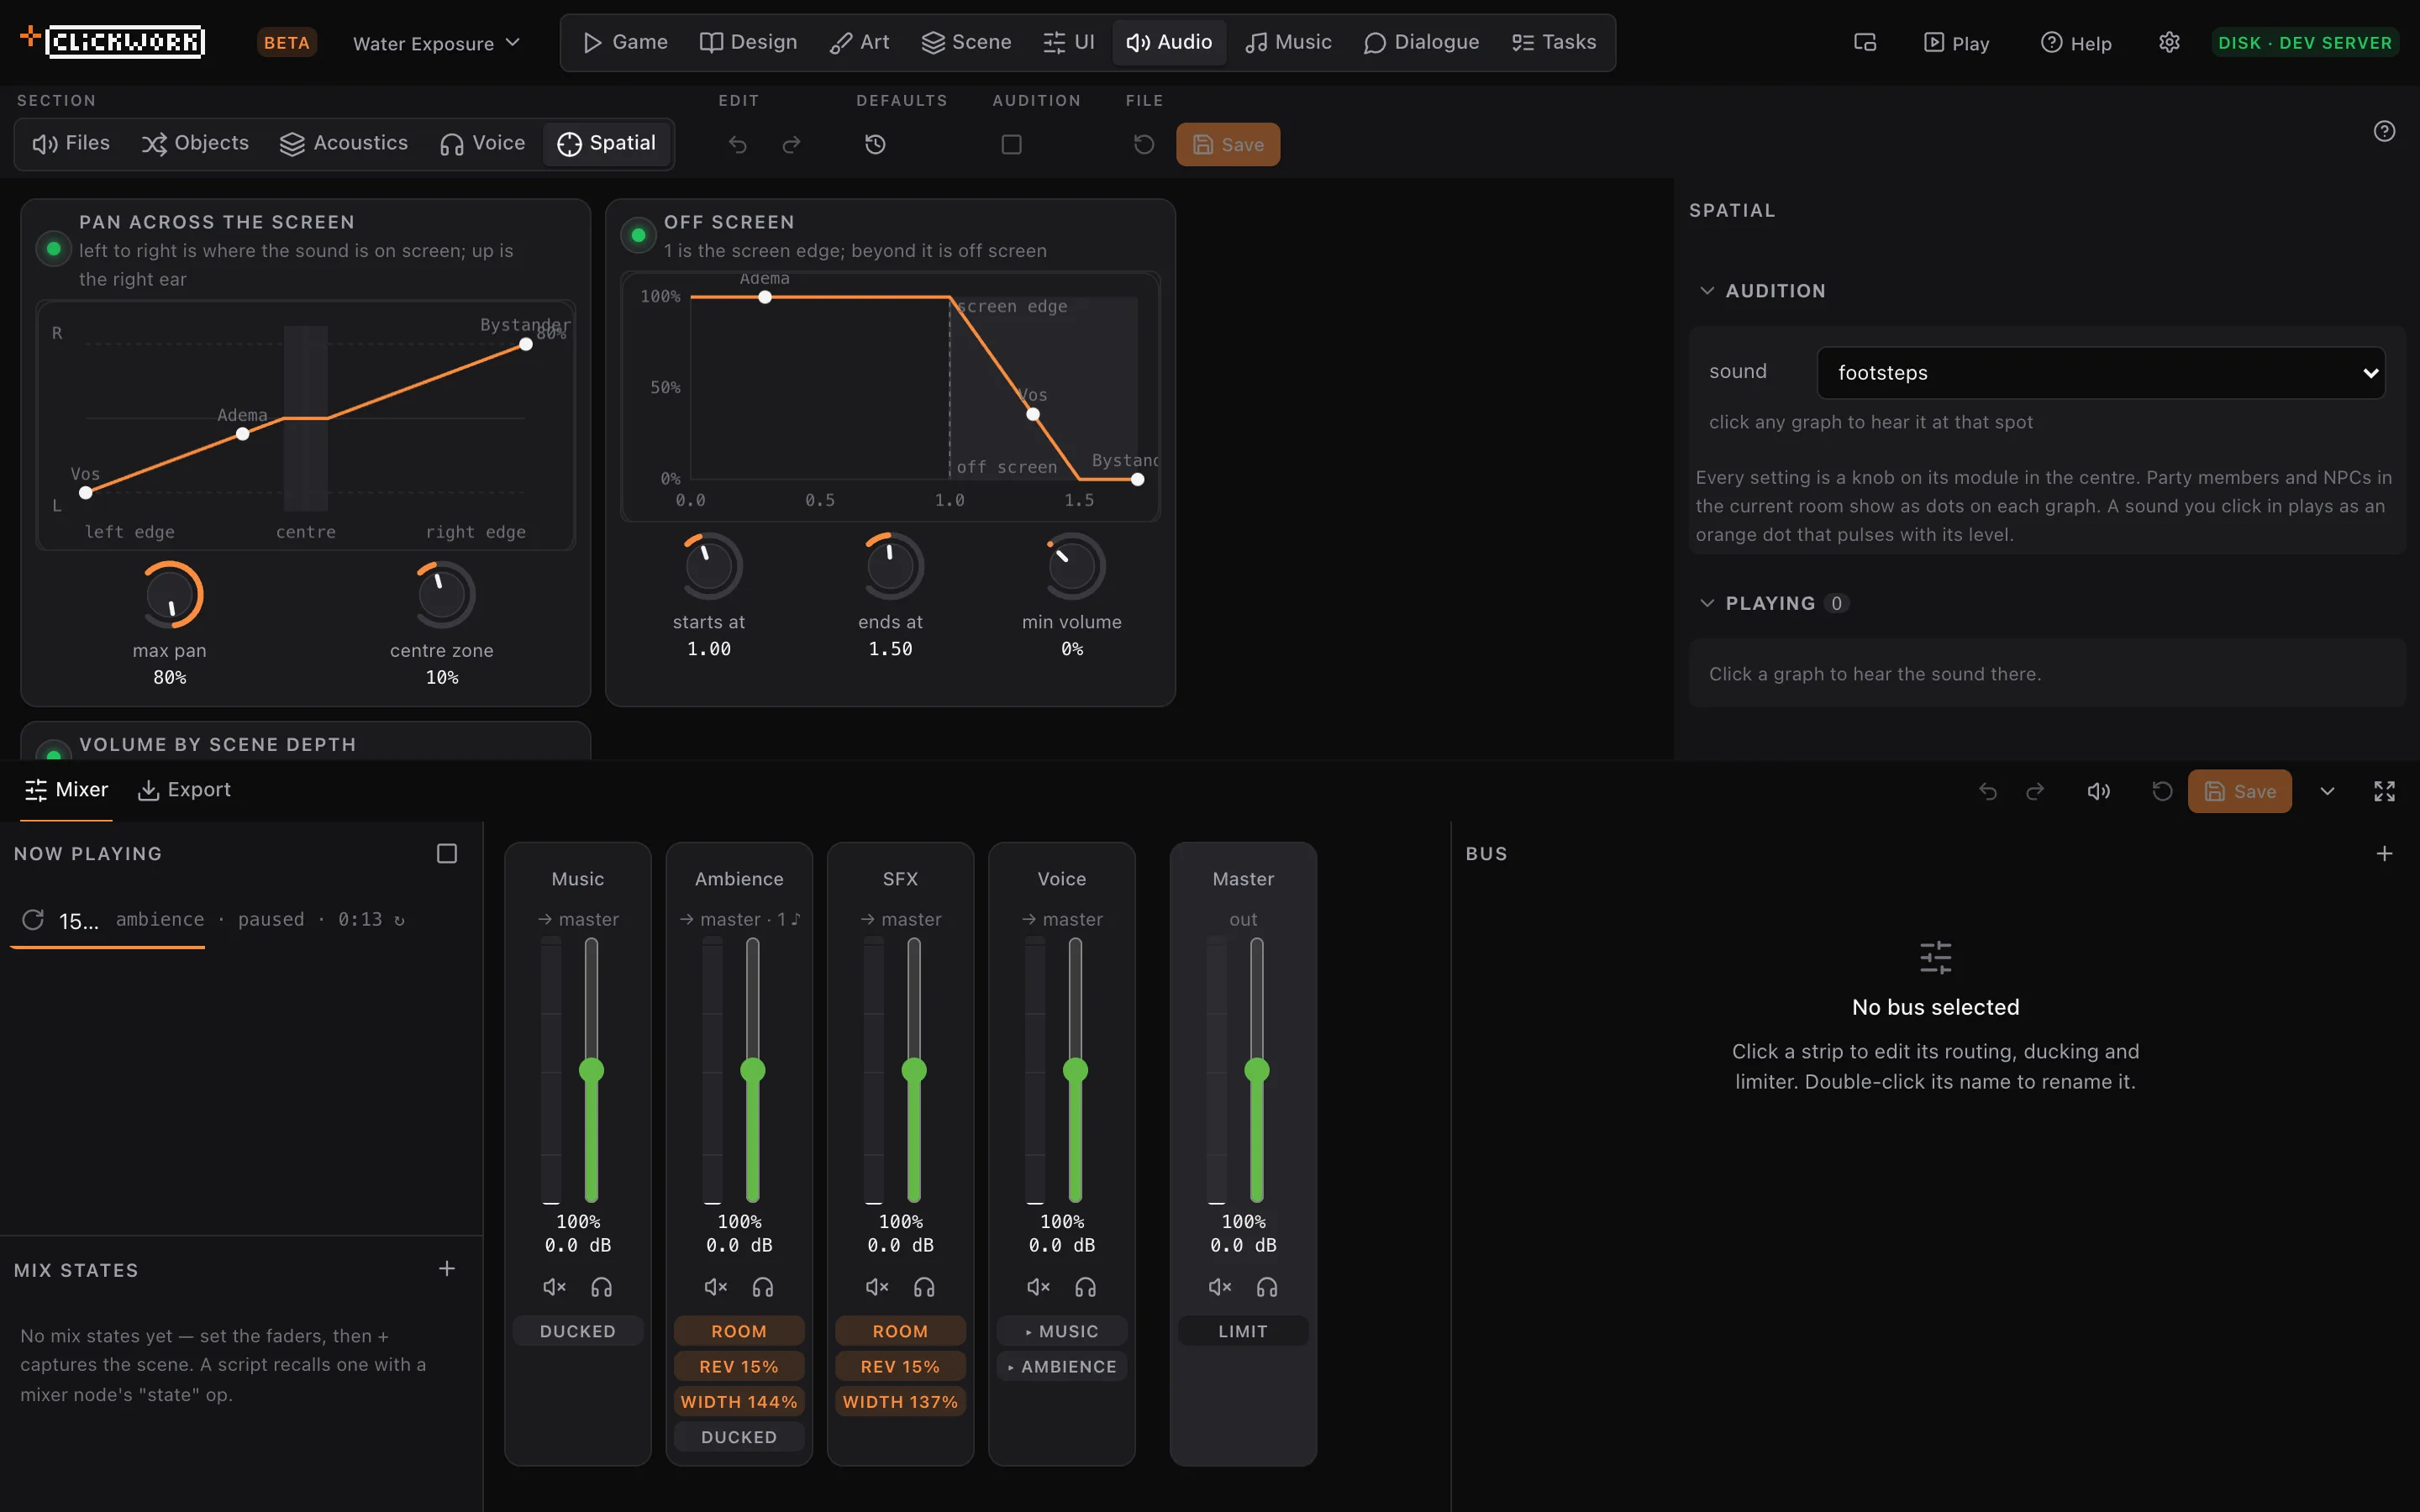The width and height of the screenshot is (2420, 1512).
Task: Click the help circle icon above the Spatial panel
Action: [x=2385, y=131]
